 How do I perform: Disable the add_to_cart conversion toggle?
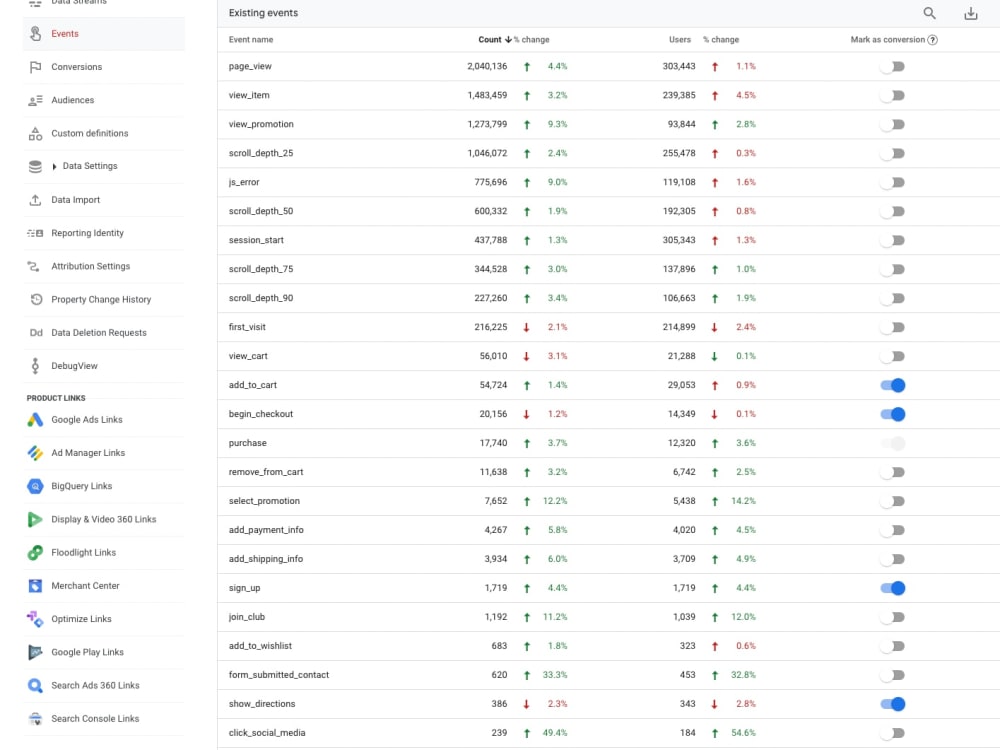click(x=893, y=385)
